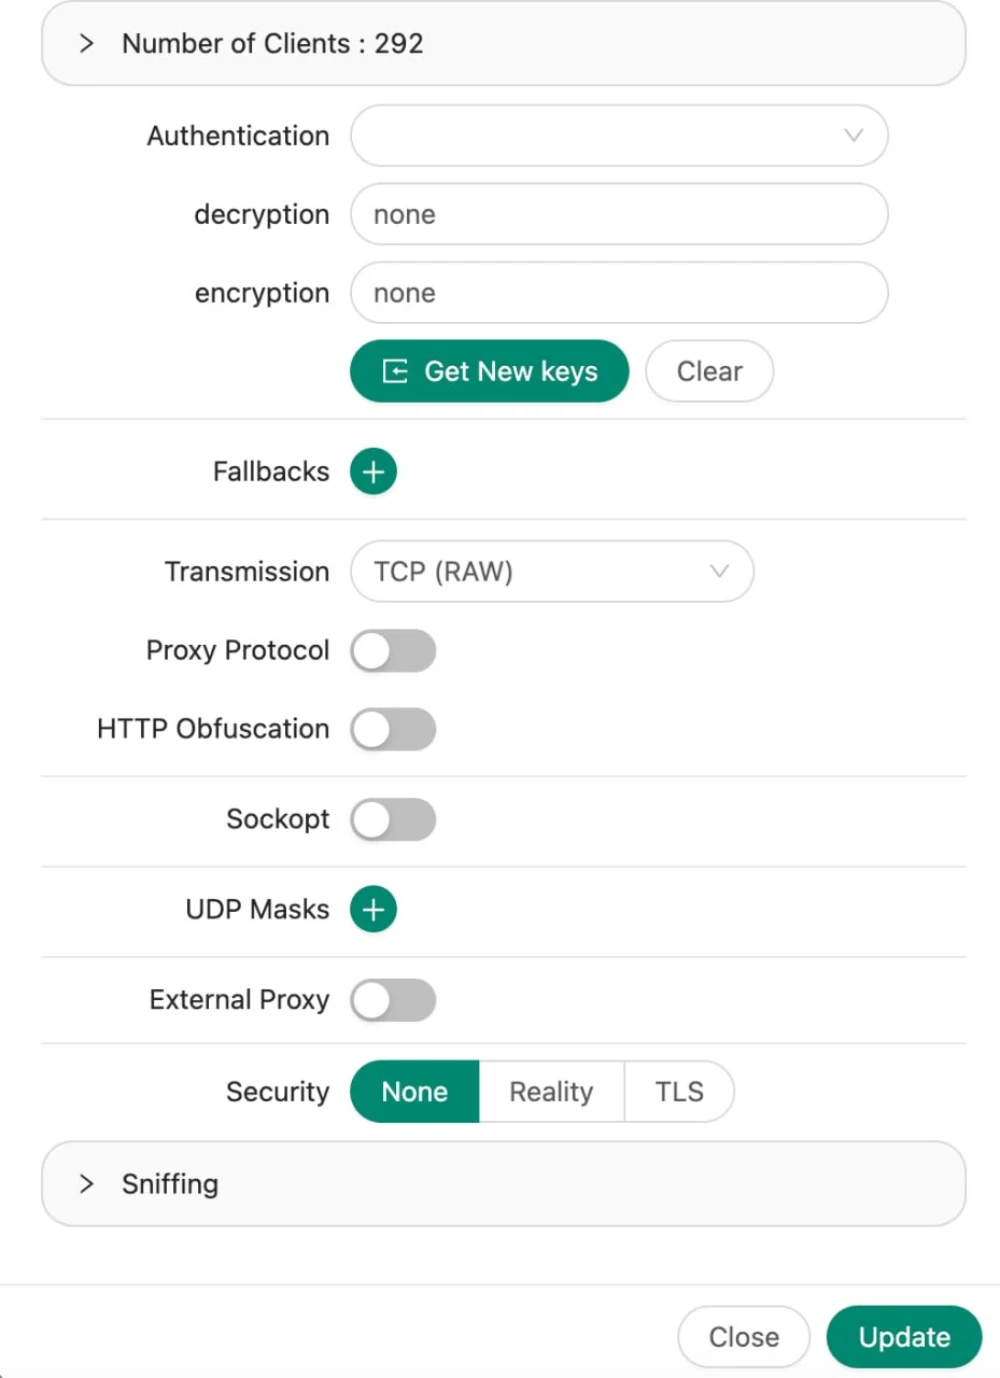The width and height of the screenshot is (1000, 1378).
Task: Open the Authentication dropdown
Action: [x=618, y=136]
